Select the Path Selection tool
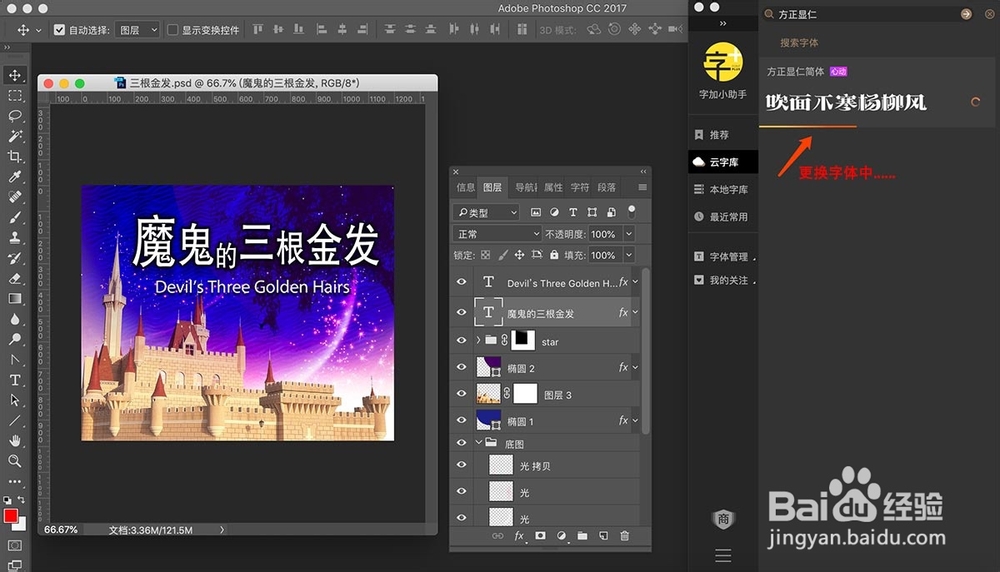 pyautogui.click(x=15, y=400)
